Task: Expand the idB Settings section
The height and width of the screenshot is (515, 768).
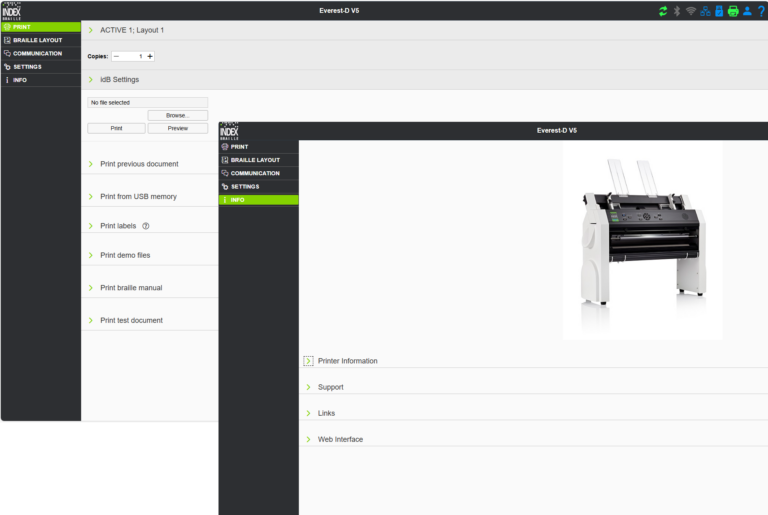Action: 119,79
